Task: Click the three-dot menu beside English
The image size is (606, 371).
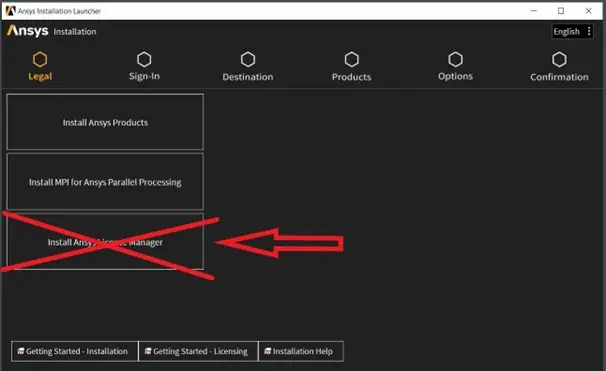Action: click(x=589, y=31)
